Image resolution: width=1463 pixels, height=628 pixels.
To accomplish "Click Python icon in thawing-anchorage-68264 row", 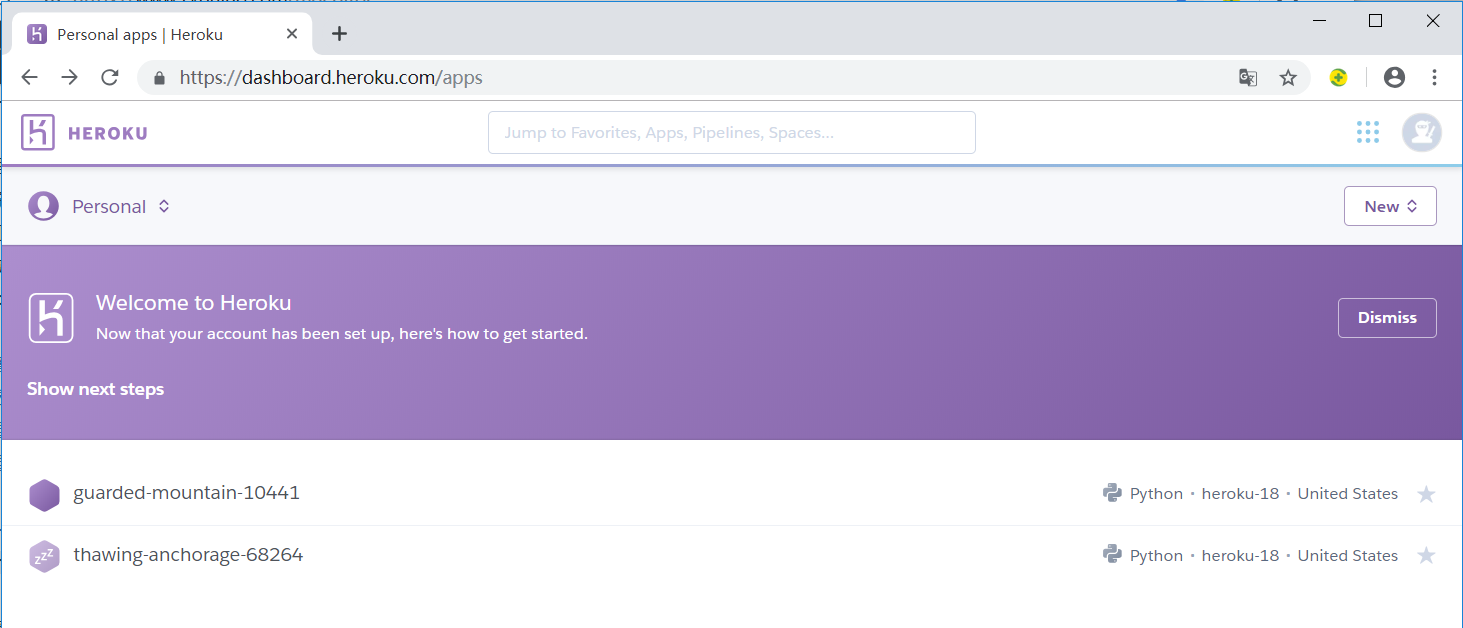I will (x=1112, y=555).
